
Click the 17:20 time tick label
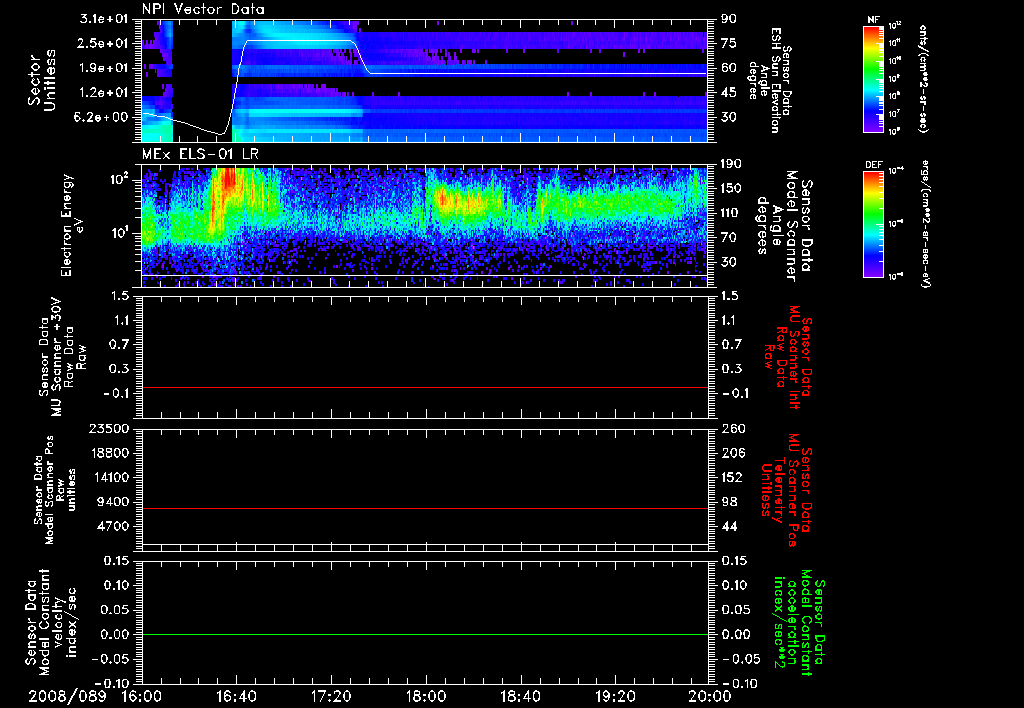pos(331,697)
